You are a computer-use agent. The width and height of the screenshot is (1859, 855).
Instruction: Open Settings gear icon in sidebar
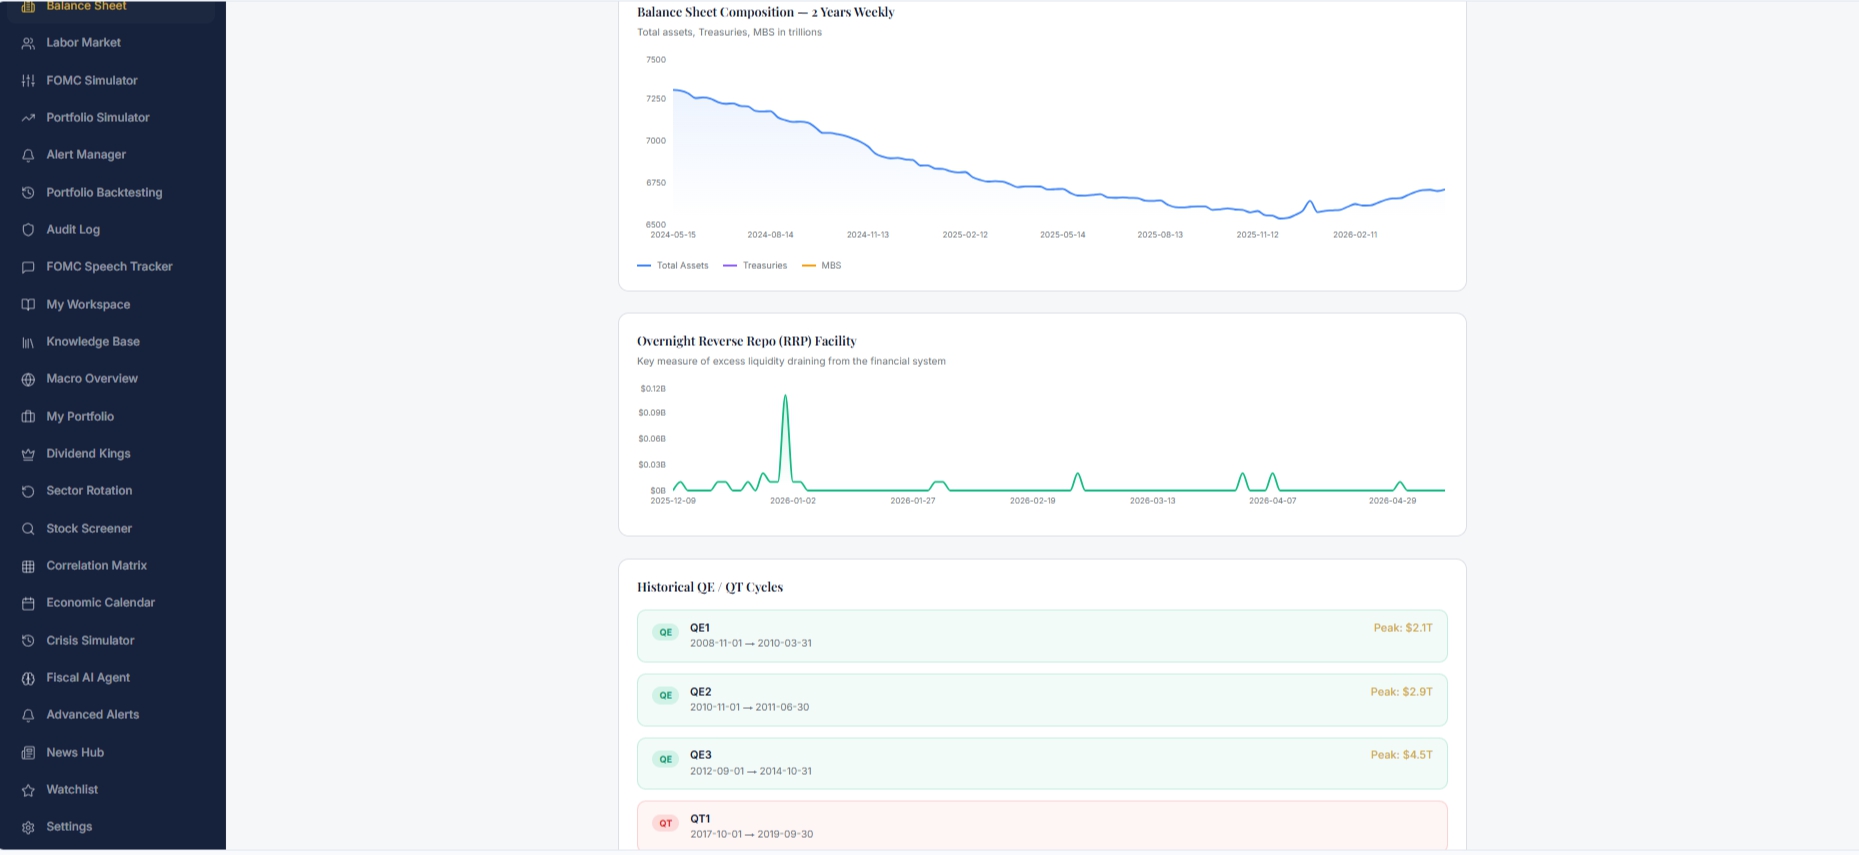tap(28, 827)
